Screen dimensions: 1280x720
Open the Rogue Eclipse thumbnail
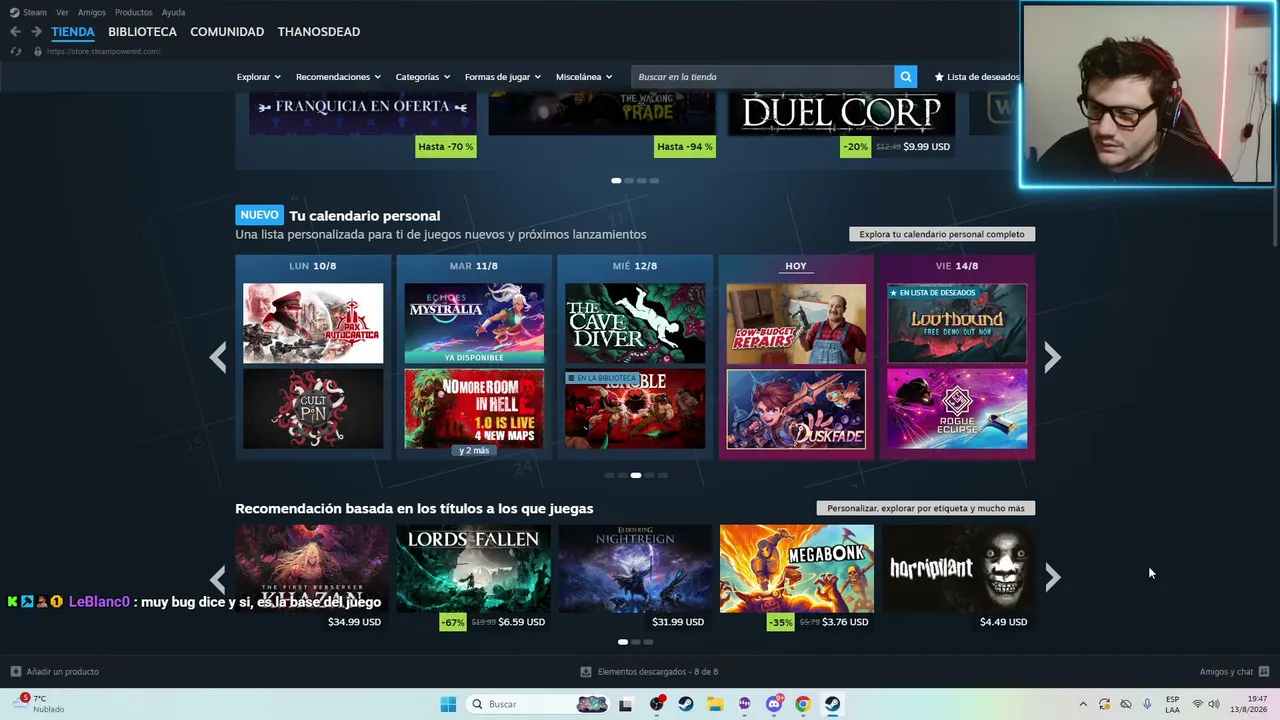pyautogui.click(x=957, y=409)
